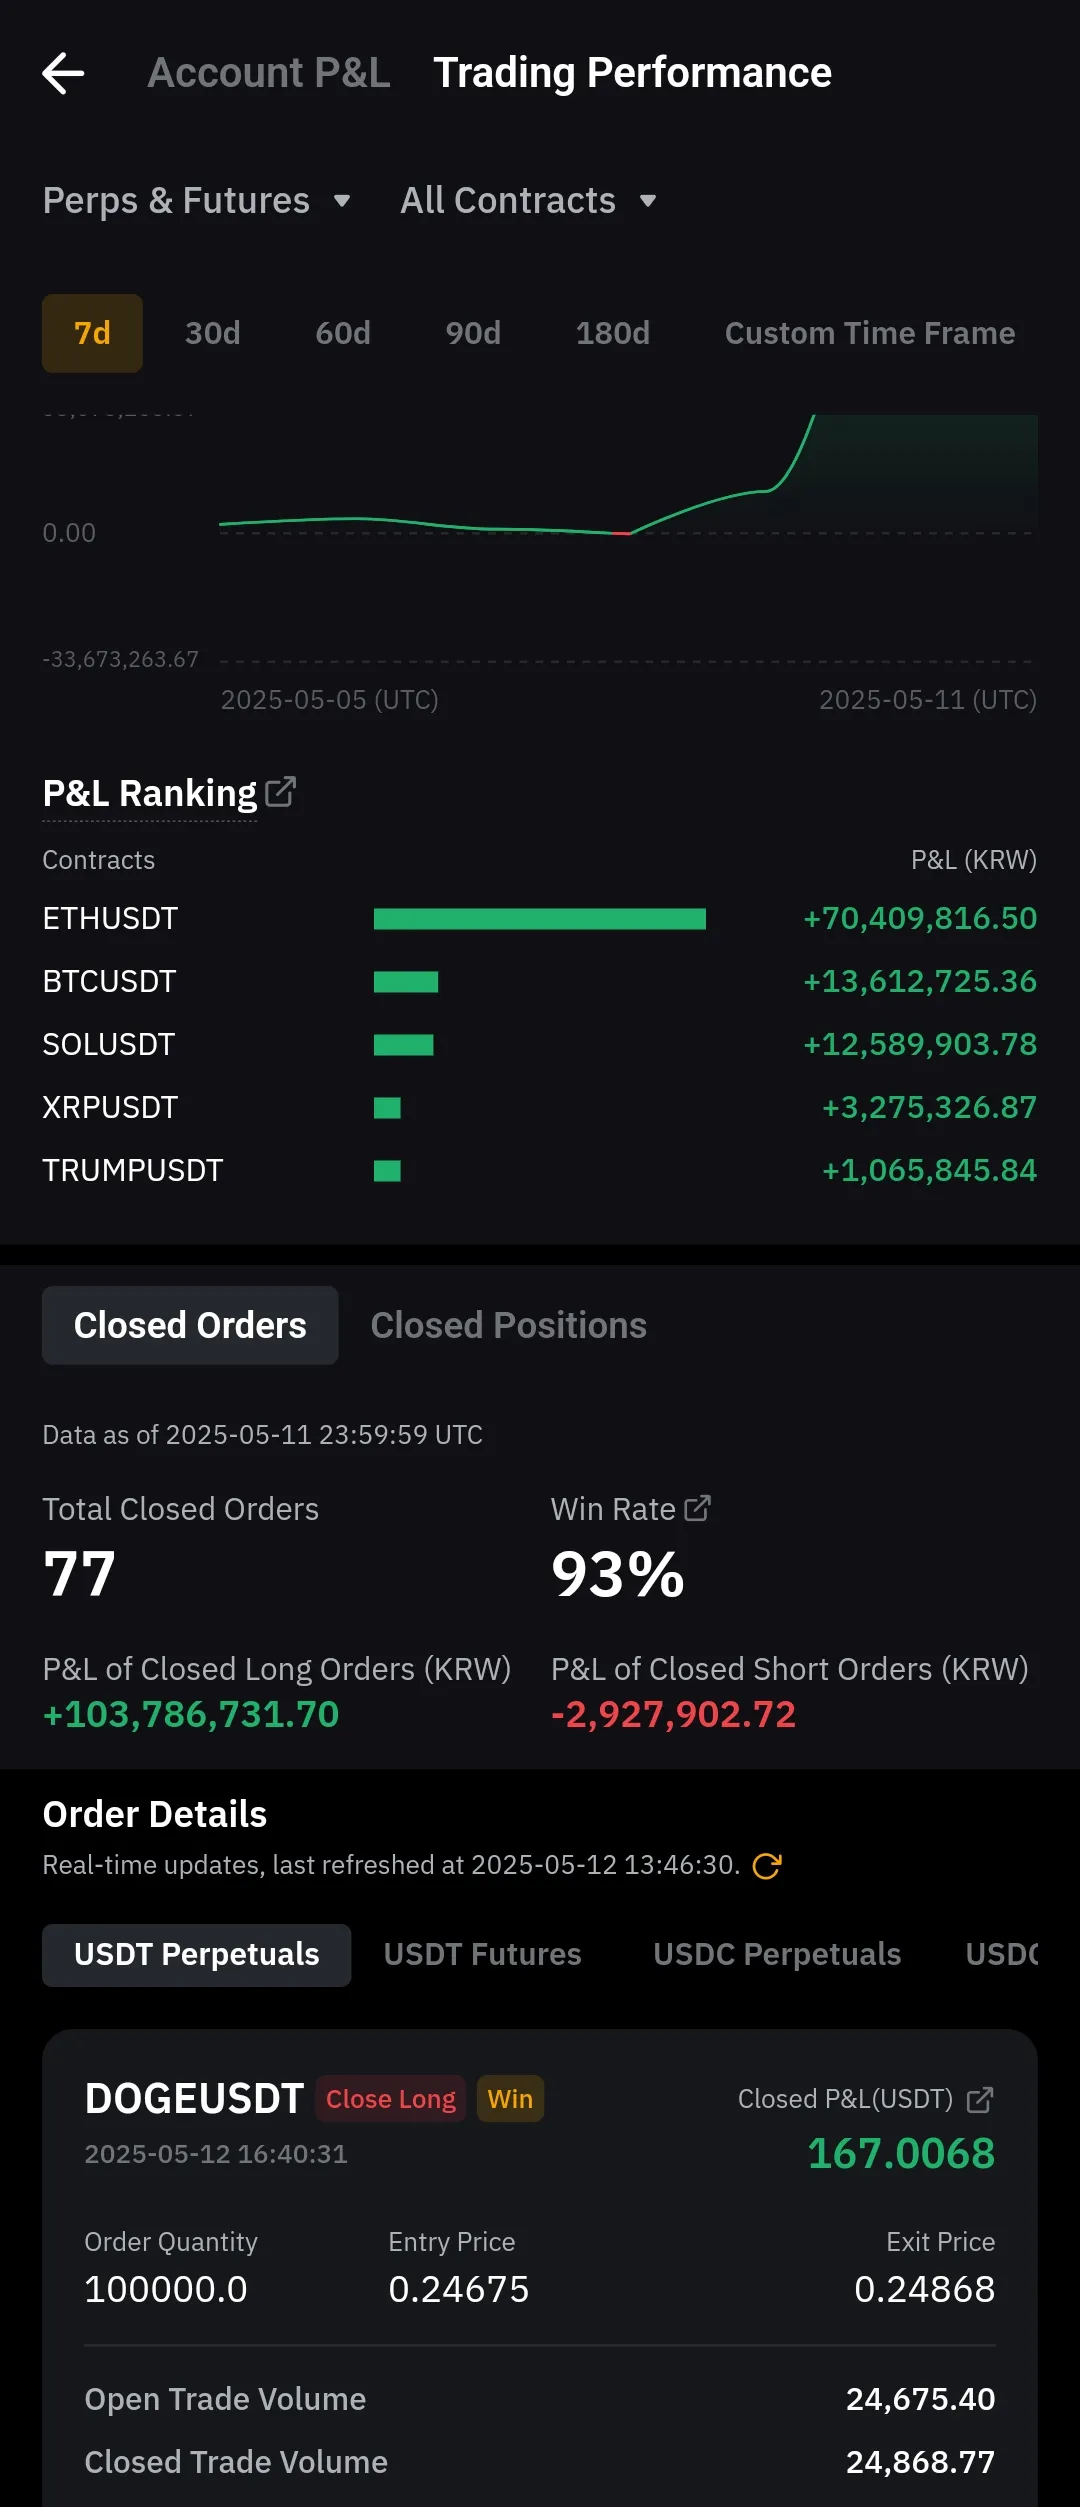Screen dimensions: 1080x2507
Task: Click the P&L Ranking heading link
Action: coord(150,793)
